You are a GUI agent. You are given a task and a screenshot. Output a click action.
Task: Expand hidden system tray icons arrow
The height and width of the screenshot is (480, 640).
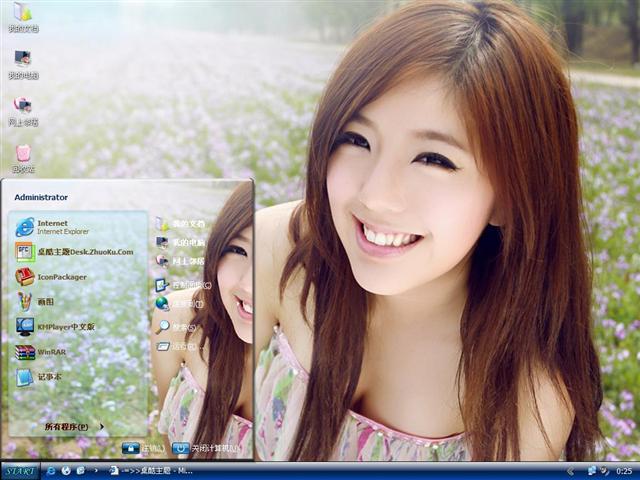[x=571, y=471]
